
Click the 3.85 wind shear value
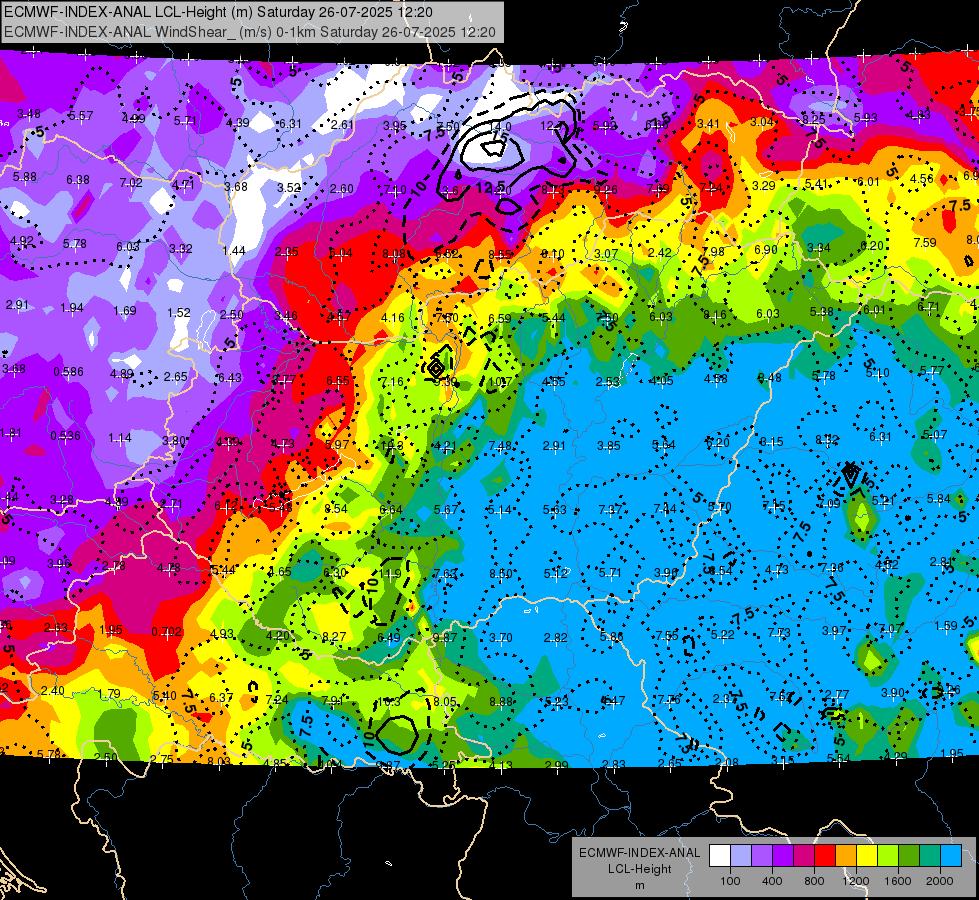[609, 445]
